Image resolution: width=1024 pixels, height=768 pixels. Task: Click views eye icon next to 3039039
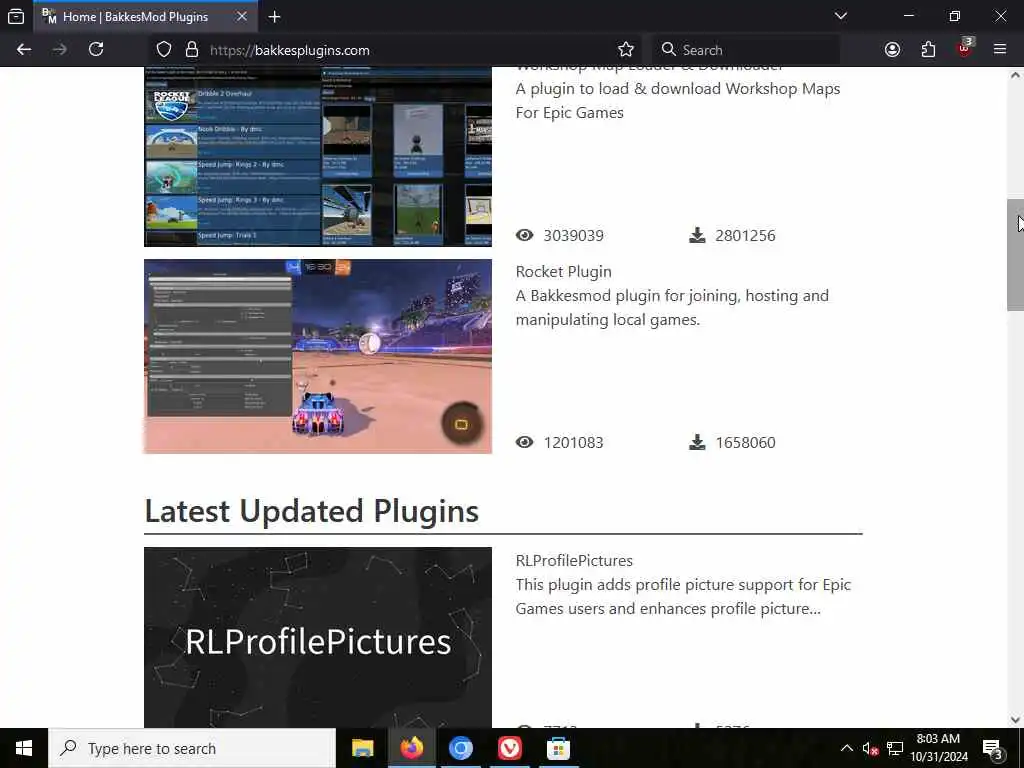click(524, 235)
